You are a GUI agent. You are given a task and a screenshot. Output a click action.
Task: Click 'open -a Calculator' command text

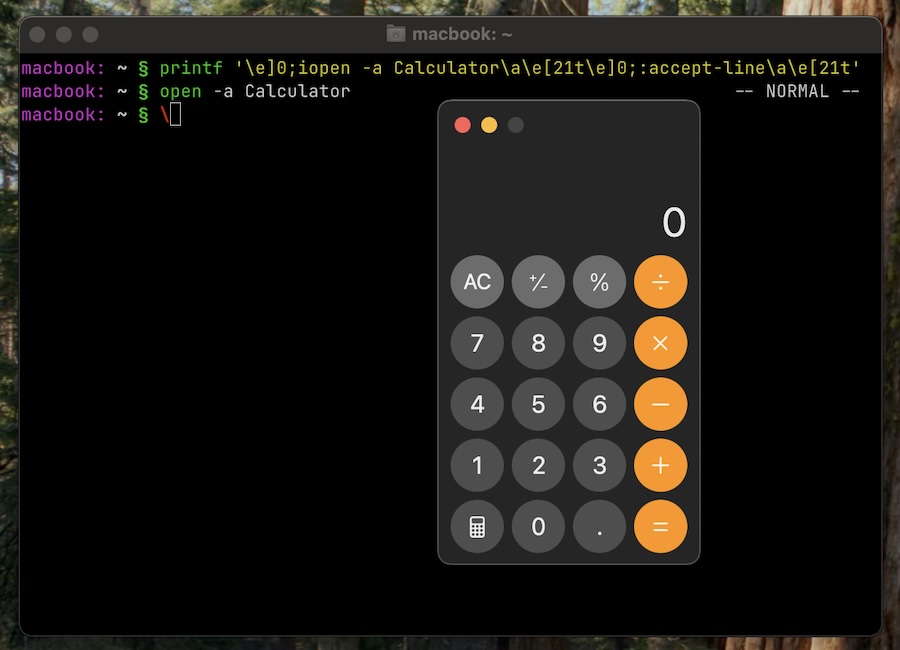(255, 92)
